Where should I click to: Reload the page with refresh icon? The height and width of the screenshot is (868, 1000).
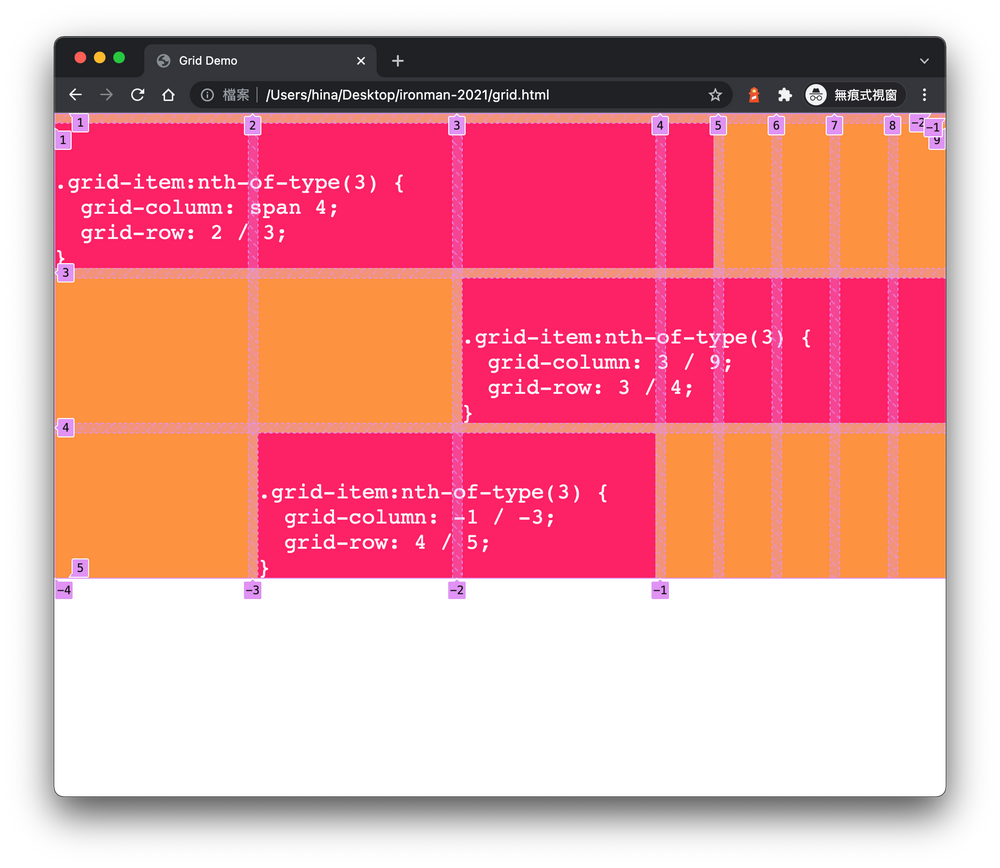137,95
